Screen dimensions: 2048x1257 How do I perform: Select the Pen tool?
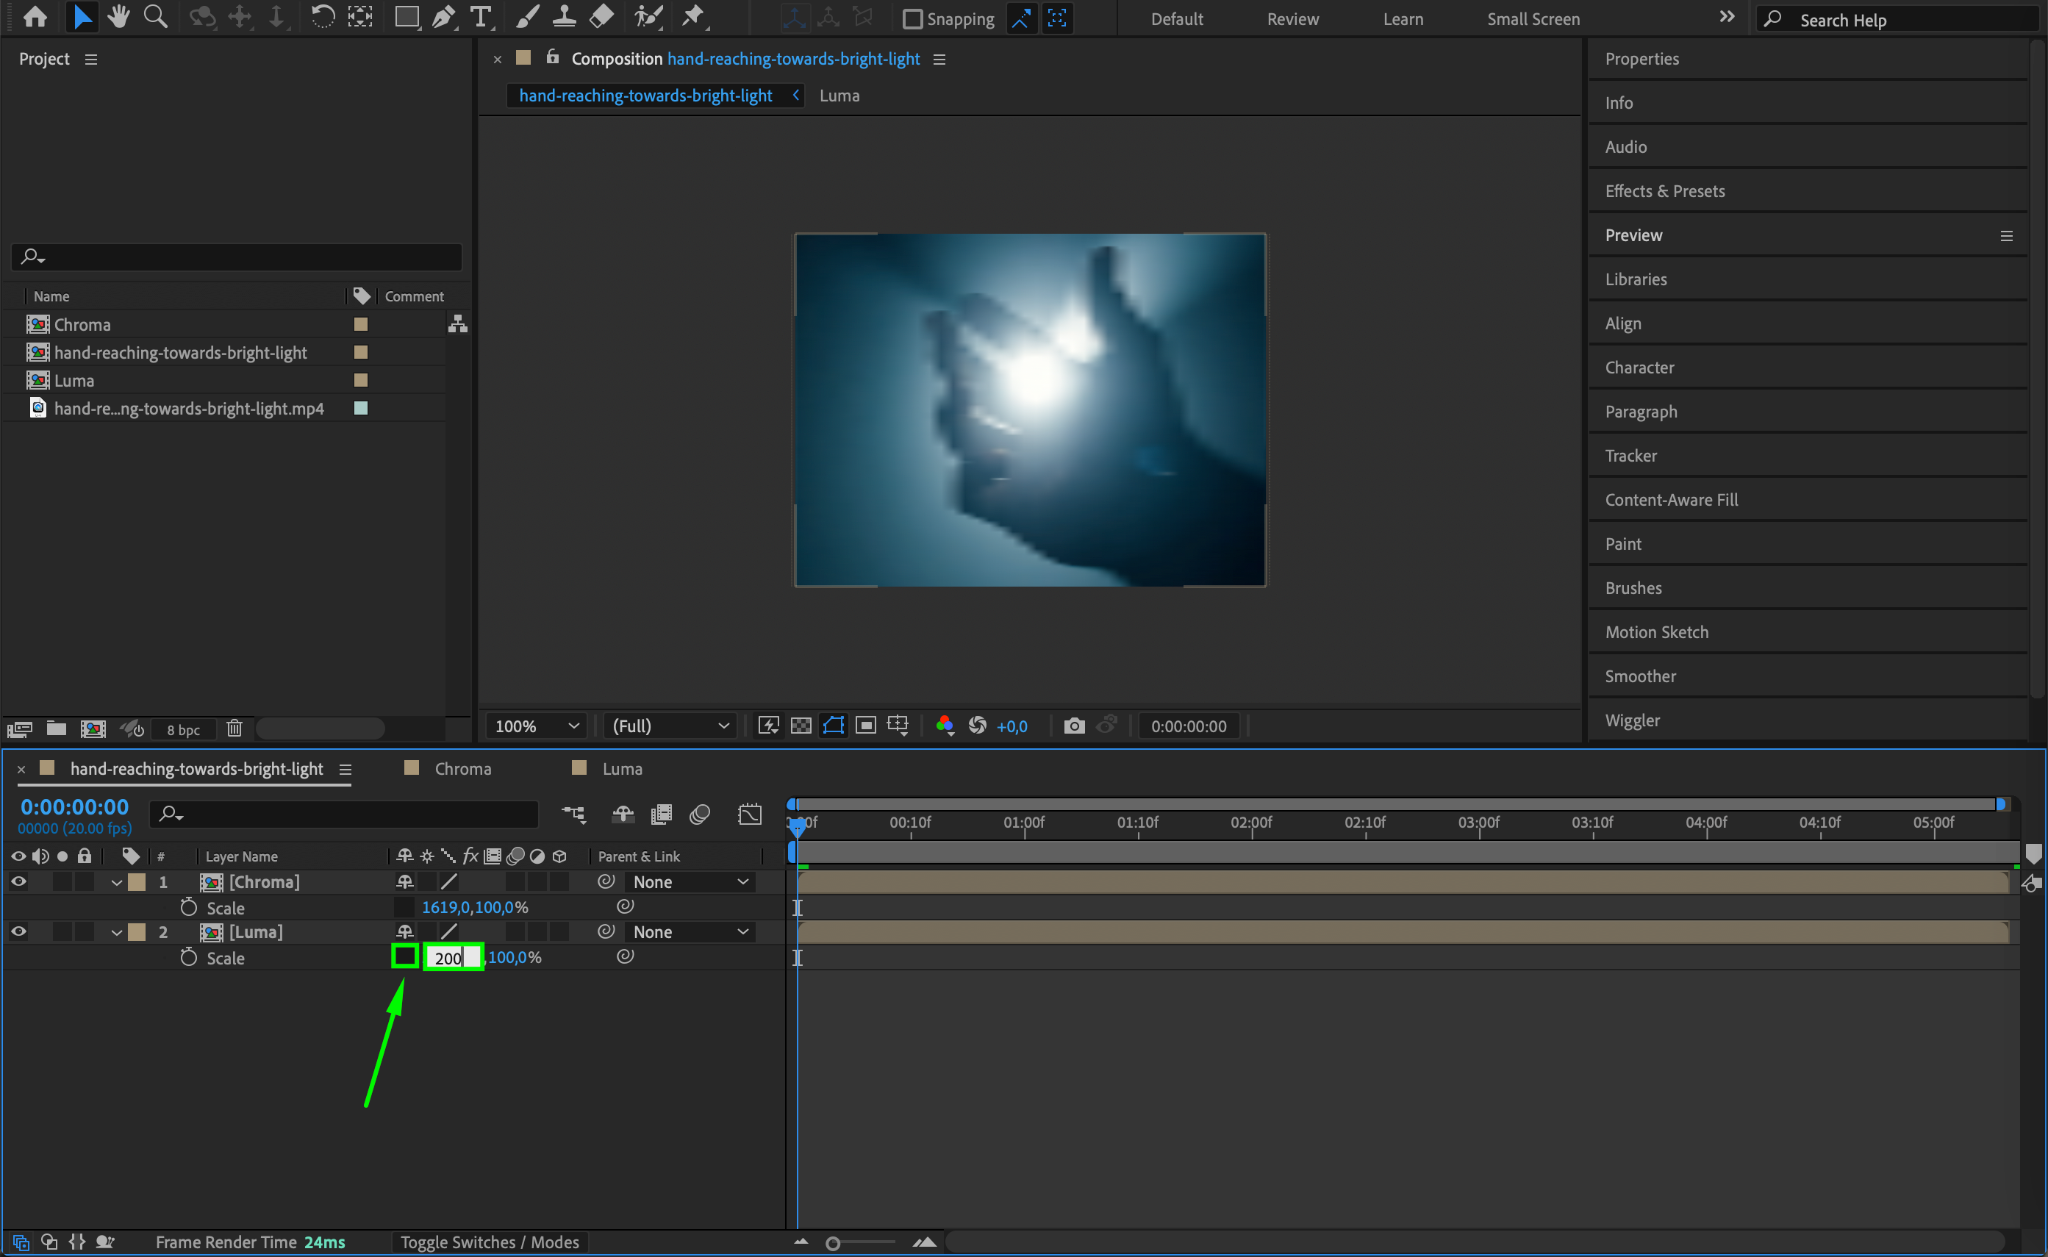[x=443, y=17]
